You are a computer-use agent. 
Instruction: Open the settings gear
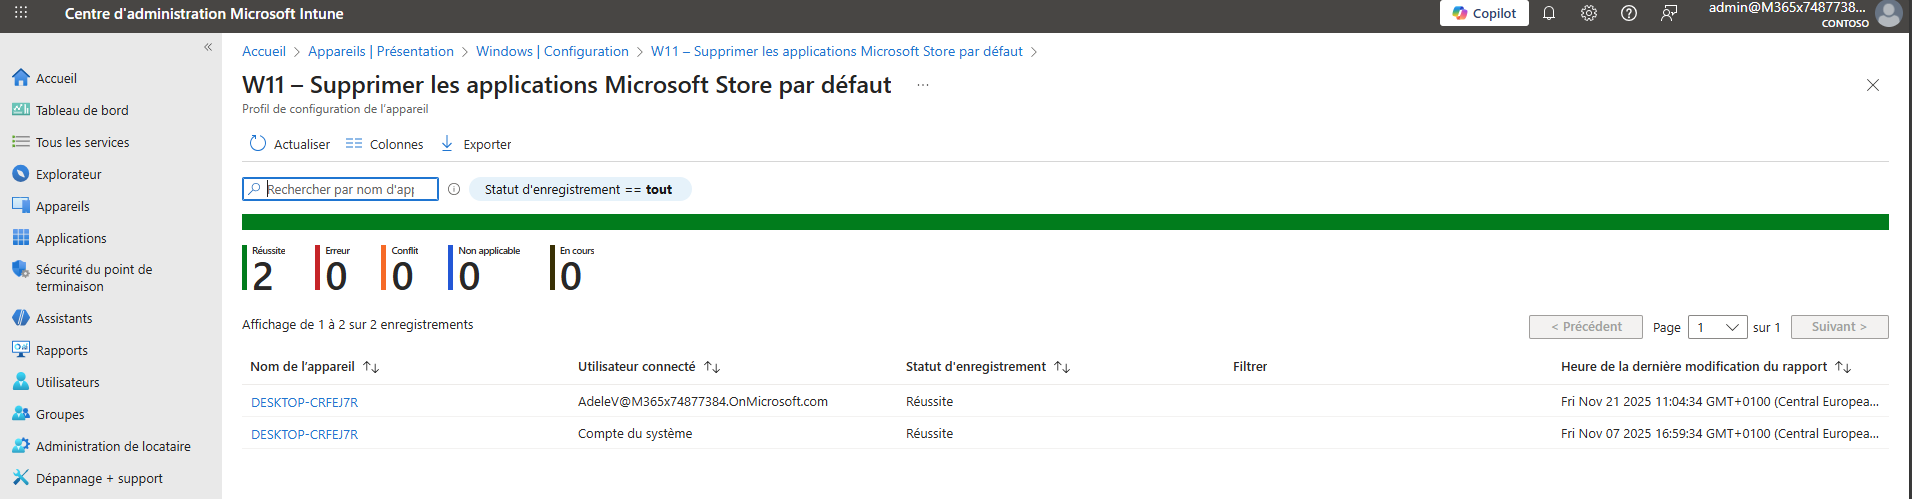pyautogui.click(x=1589, y=13)
